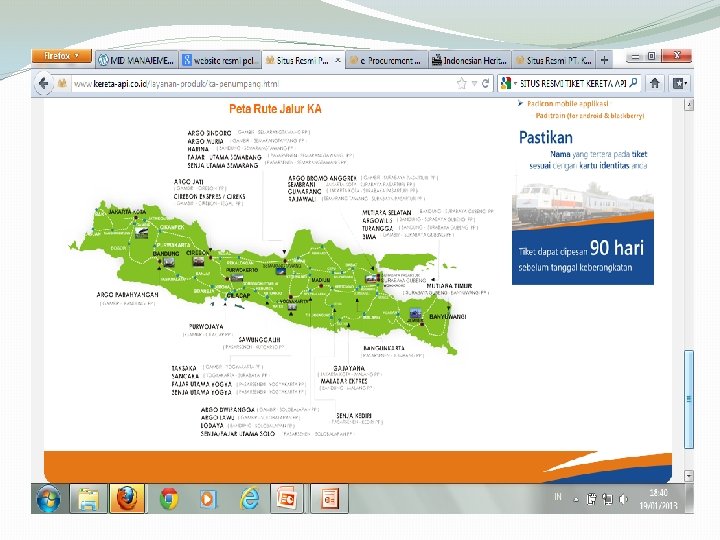Go to the Firefox home page

tap(655, 83)
